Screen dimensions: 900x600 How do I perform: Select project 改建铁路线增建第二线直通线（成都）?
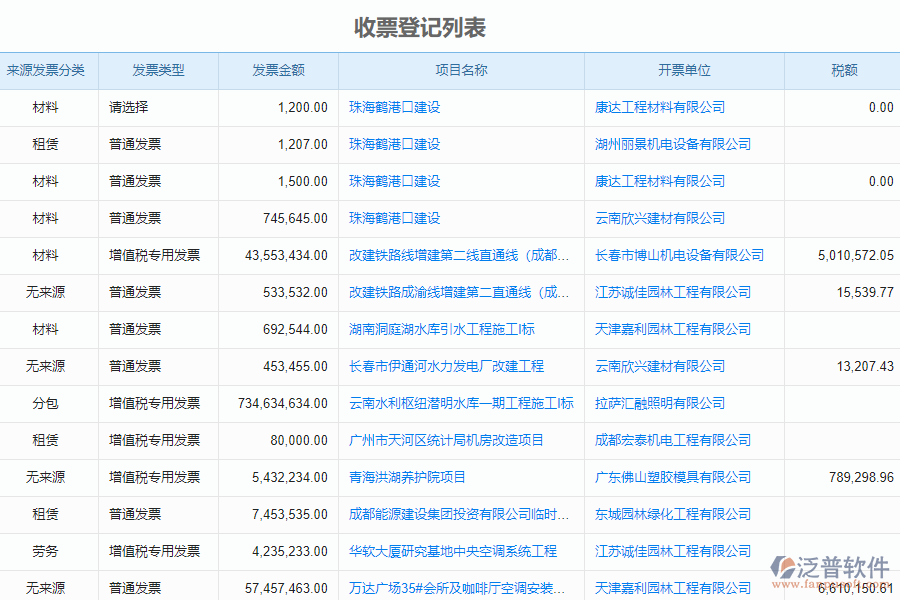point(457,255)
